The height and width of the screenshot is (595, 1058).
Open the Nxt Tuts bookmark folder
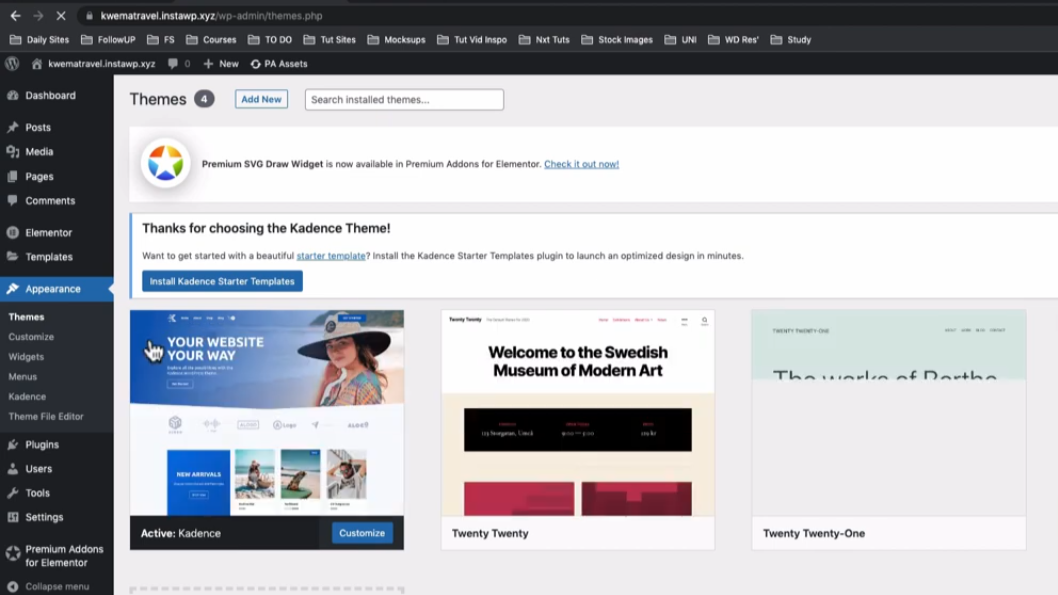[544, 40]
